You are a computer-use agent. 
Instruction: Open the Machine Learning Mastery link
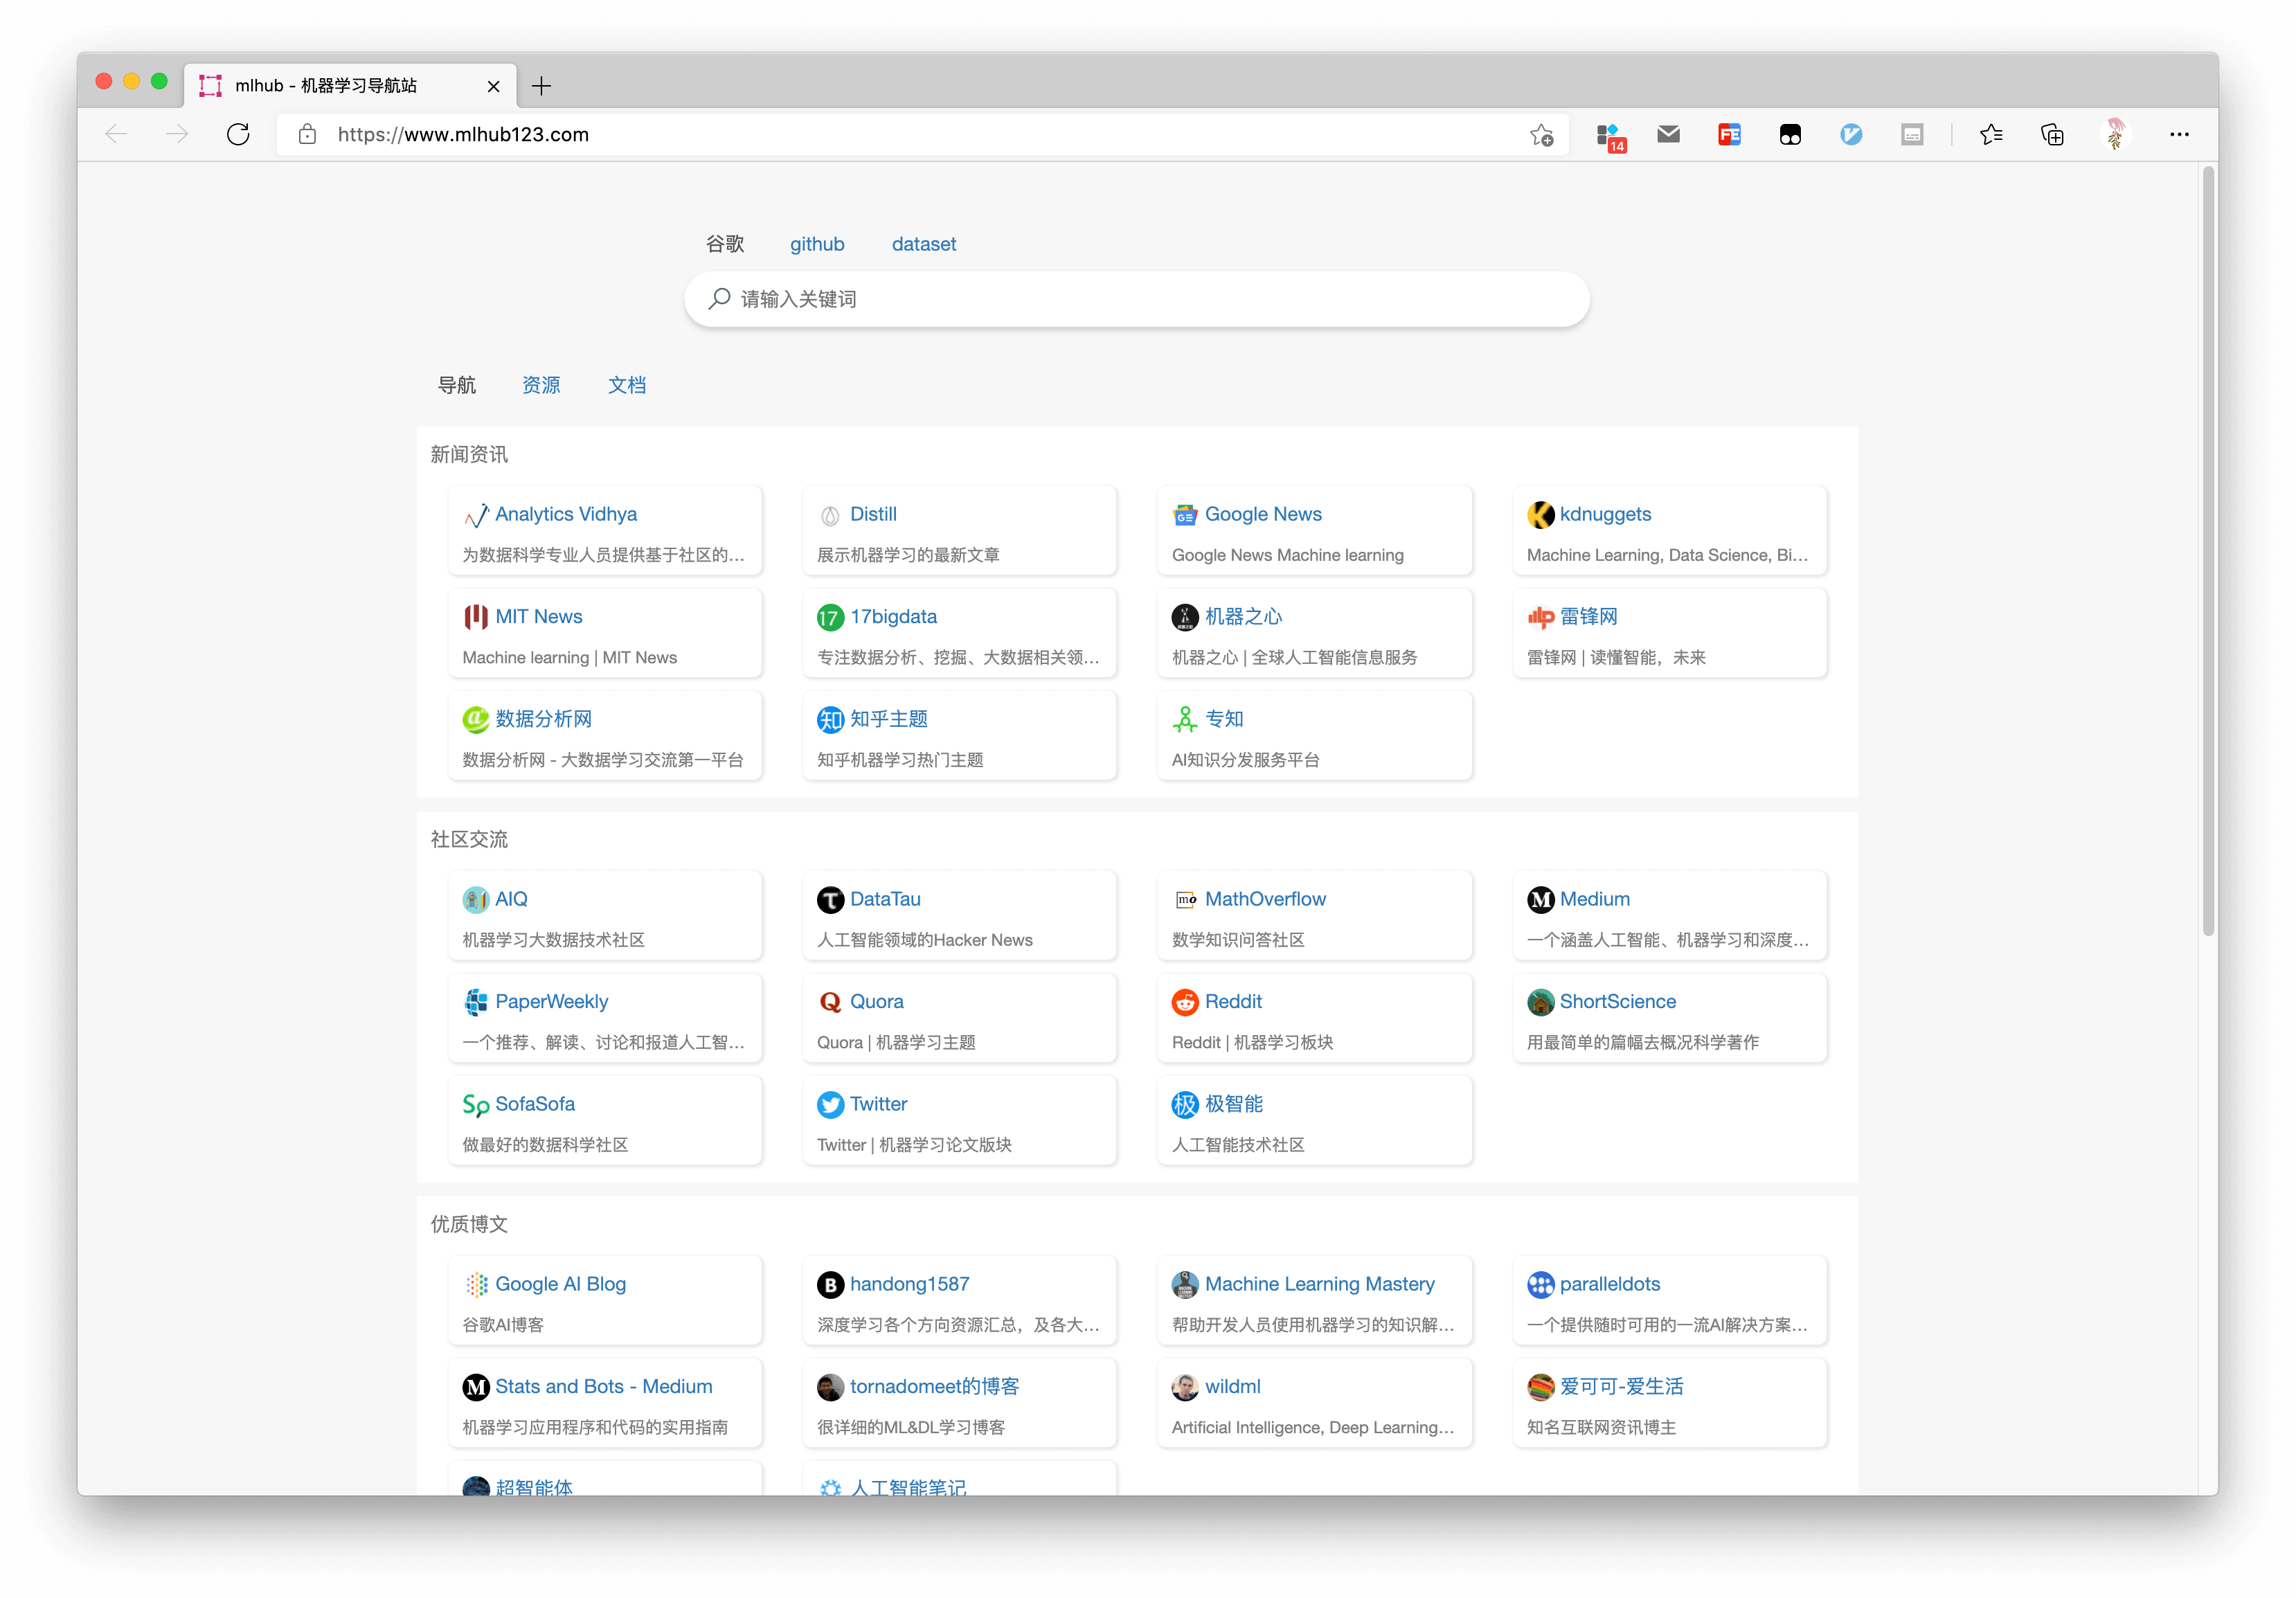click(x=1319, y=1284)
